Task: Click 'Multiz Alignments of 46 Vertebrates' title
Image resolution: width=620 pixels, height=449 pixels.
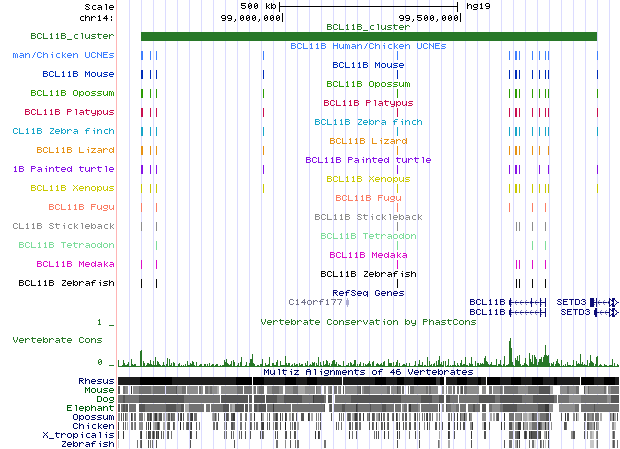Action: click(x=368, y=371)
